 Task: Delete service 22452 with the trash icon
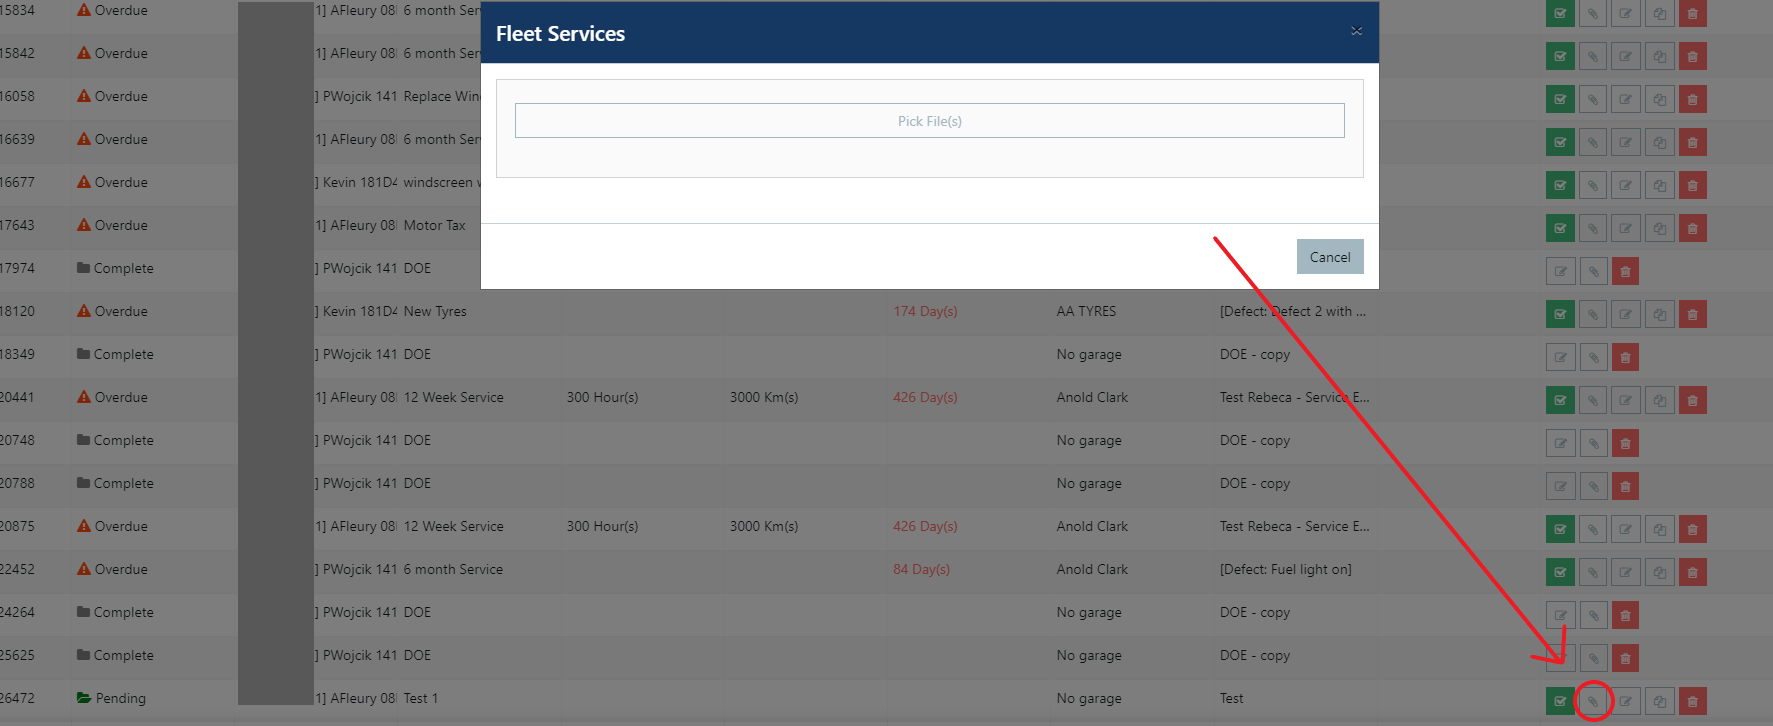[1692, 572]
